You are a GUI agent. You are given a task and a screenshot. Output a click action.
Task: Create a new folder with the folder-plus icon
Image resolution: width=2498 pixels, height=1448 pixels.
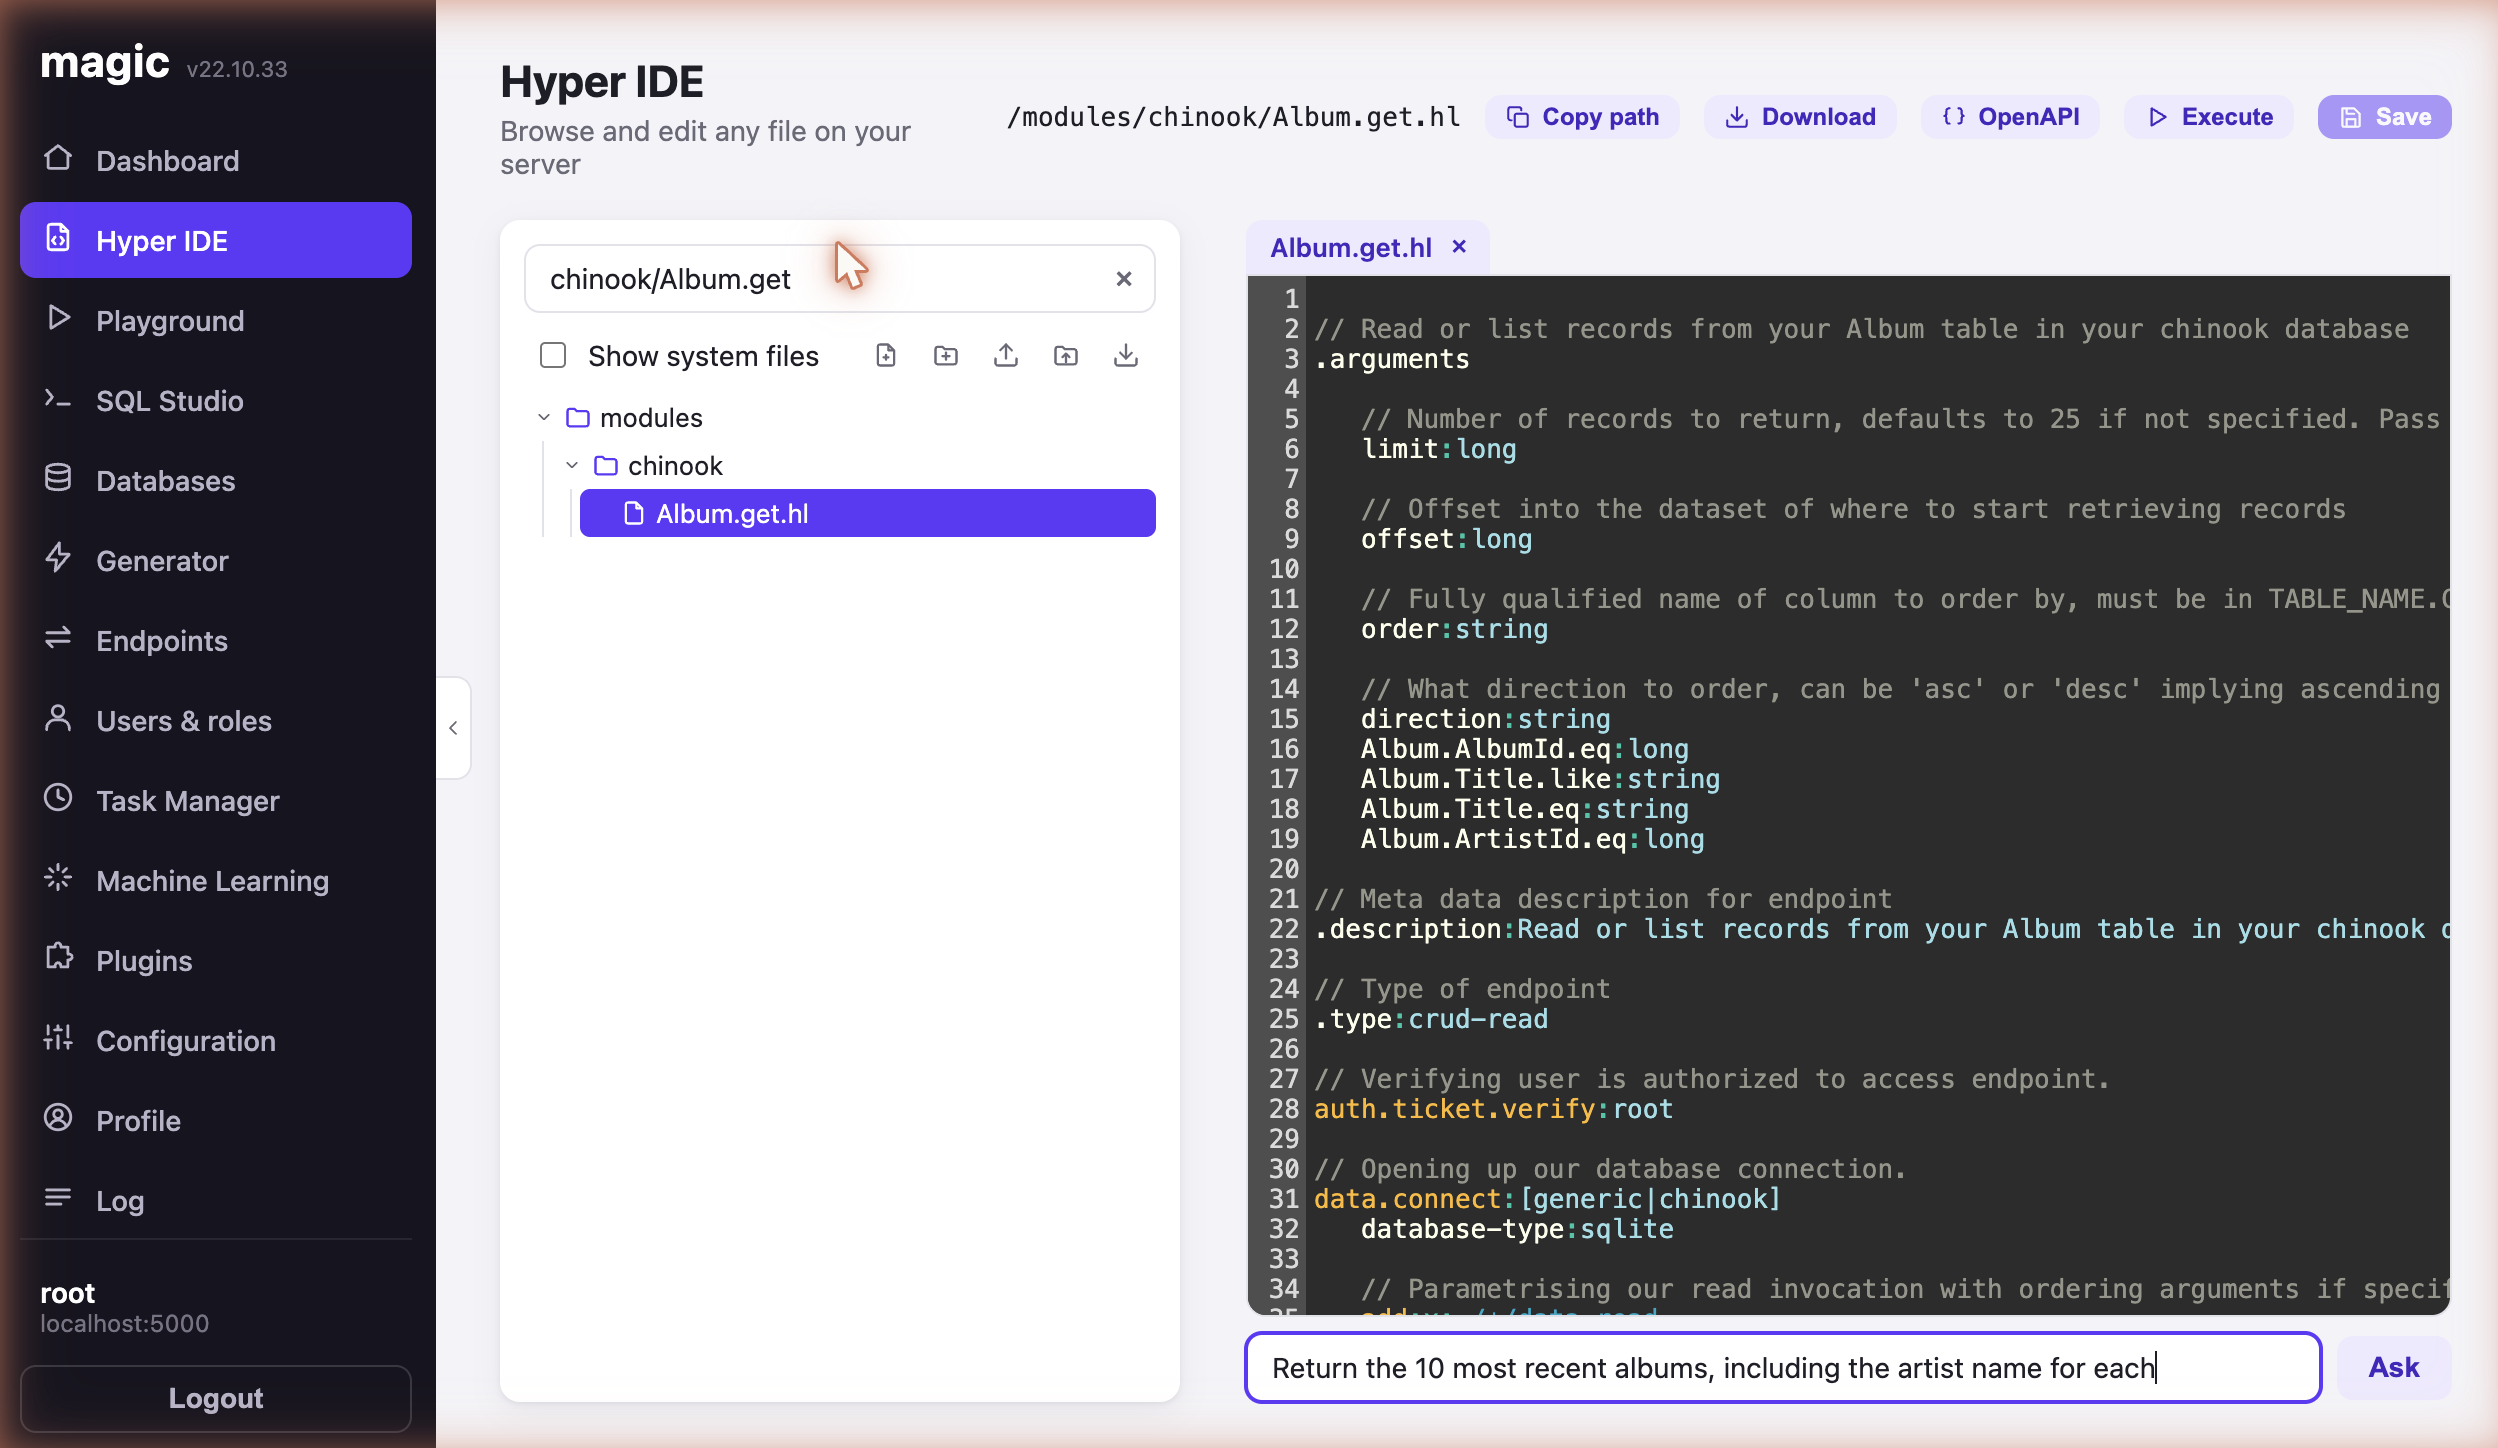click(946, 356)
